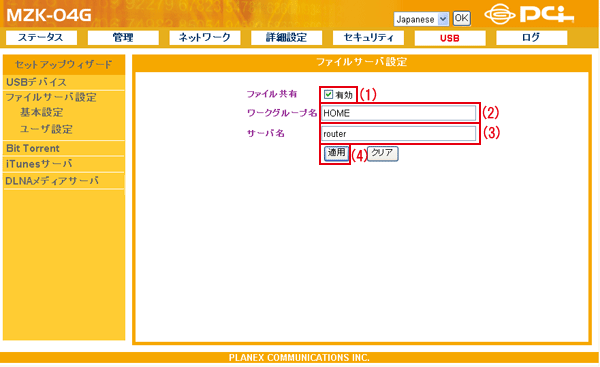Screen dimensions: 600x367
Task: Open ユーザ設定 in the sidebar
Action: [x=46, y=129]
